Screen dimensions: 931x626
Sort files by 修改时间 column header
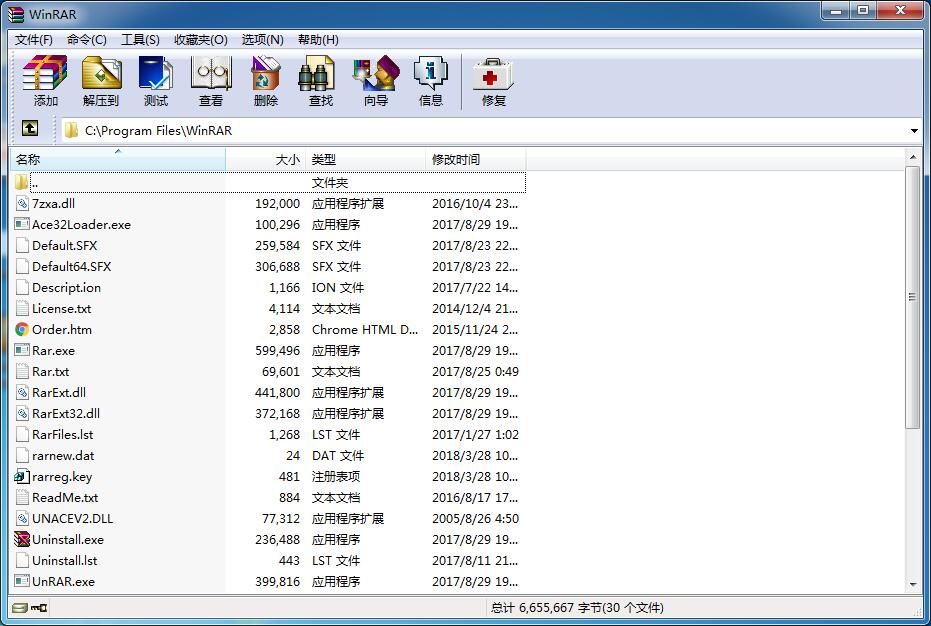pyautogui.click(x=475, y=159)
